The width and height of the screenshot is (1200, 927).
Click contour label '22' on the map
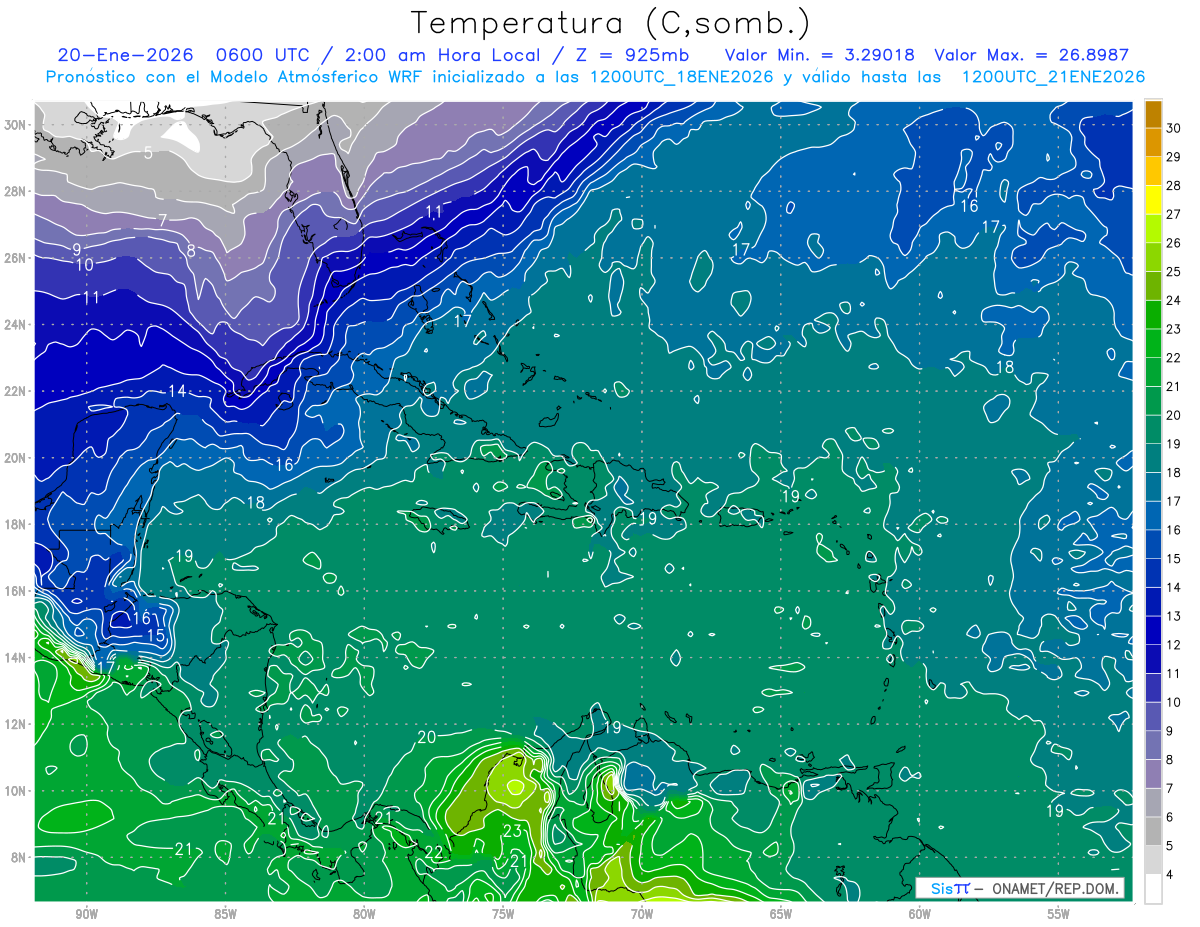(434, 852)
